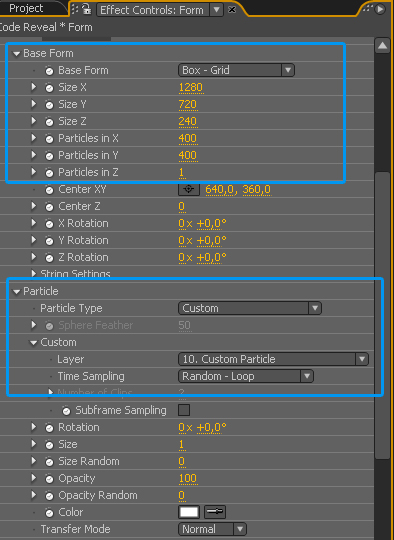This screenshot has width=394, height=540.
Task: Click the Center XY crosshair point picker
Action: (x=189, y=189)
